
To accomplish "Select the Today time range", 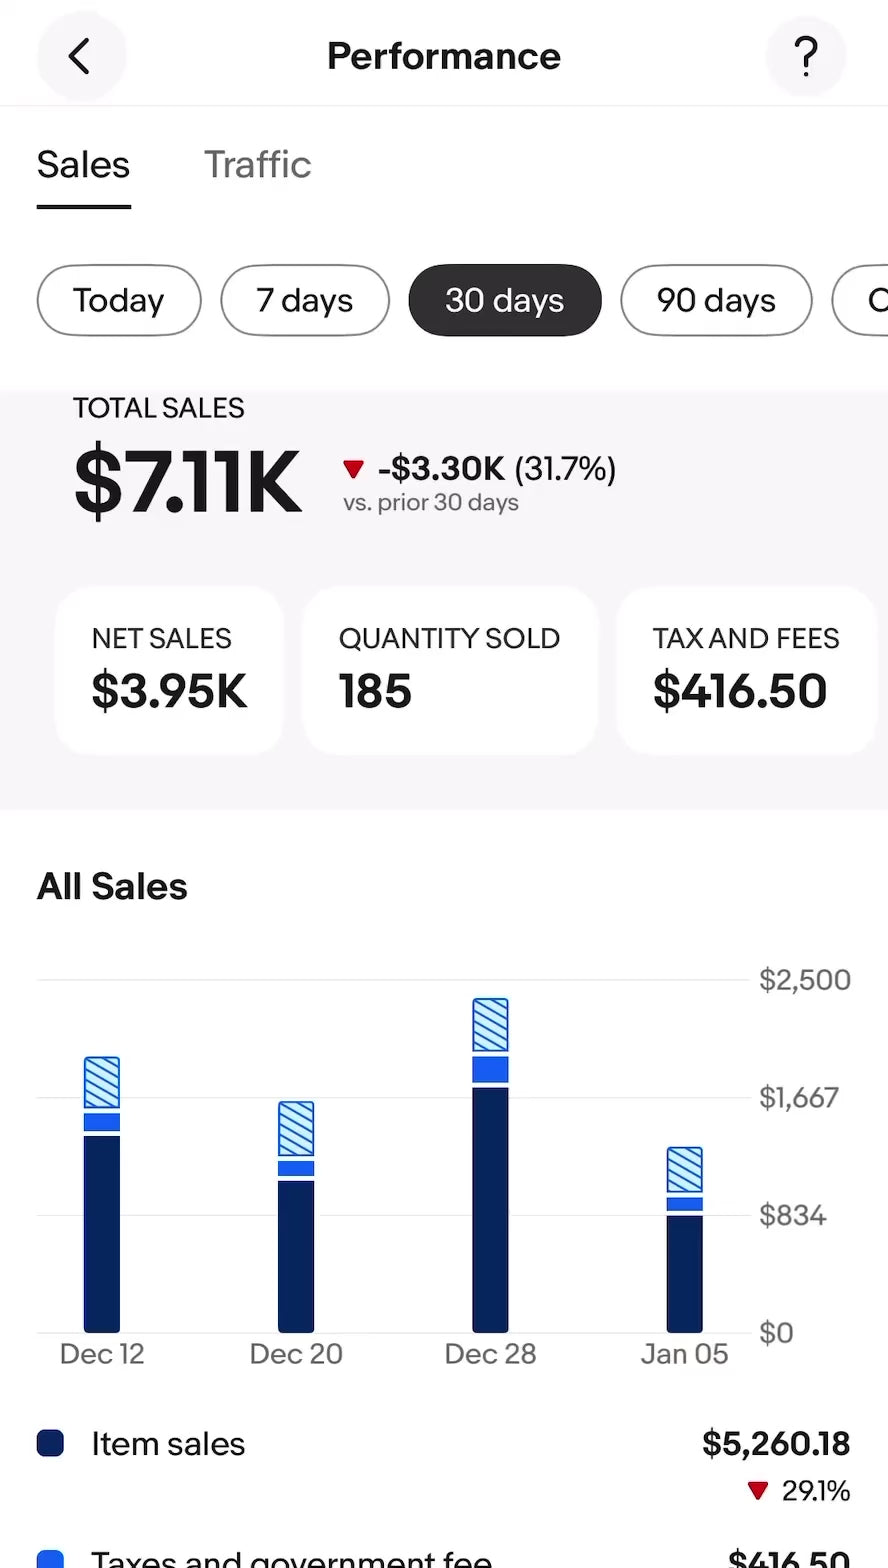I will pos(119,300).
